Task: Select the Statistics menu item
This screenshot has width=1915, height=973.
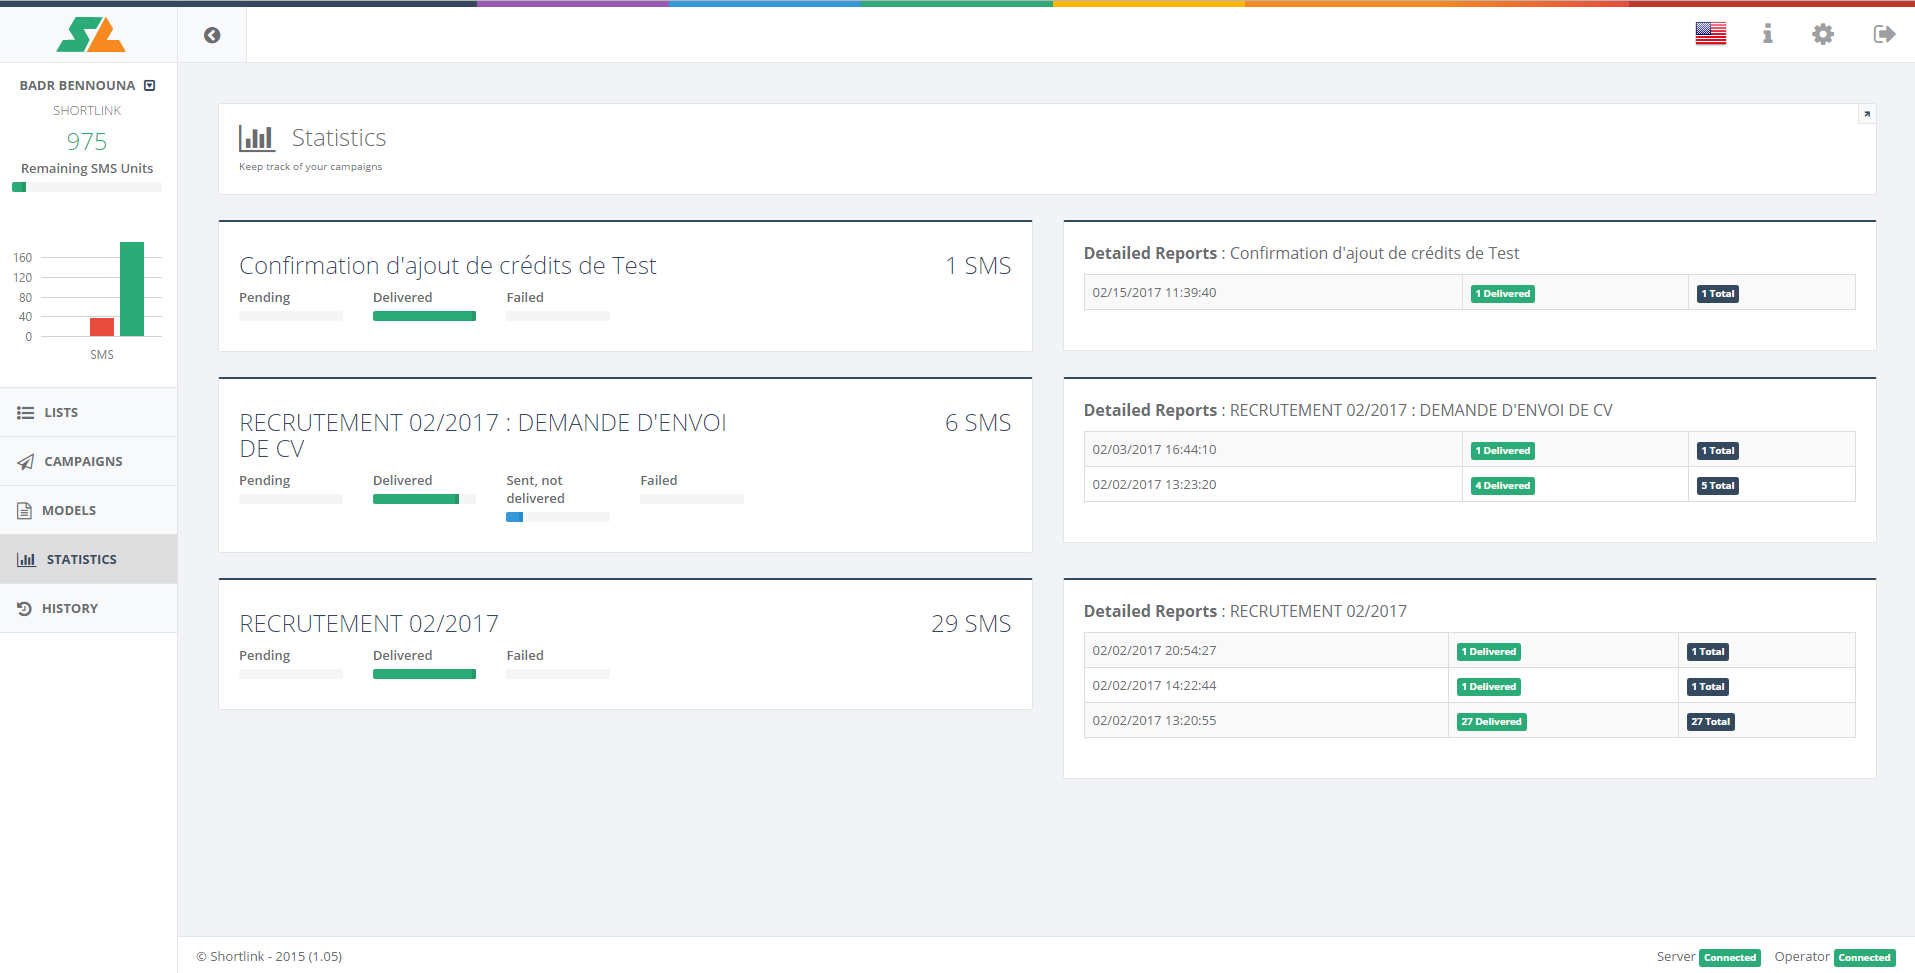Action: 89,559
